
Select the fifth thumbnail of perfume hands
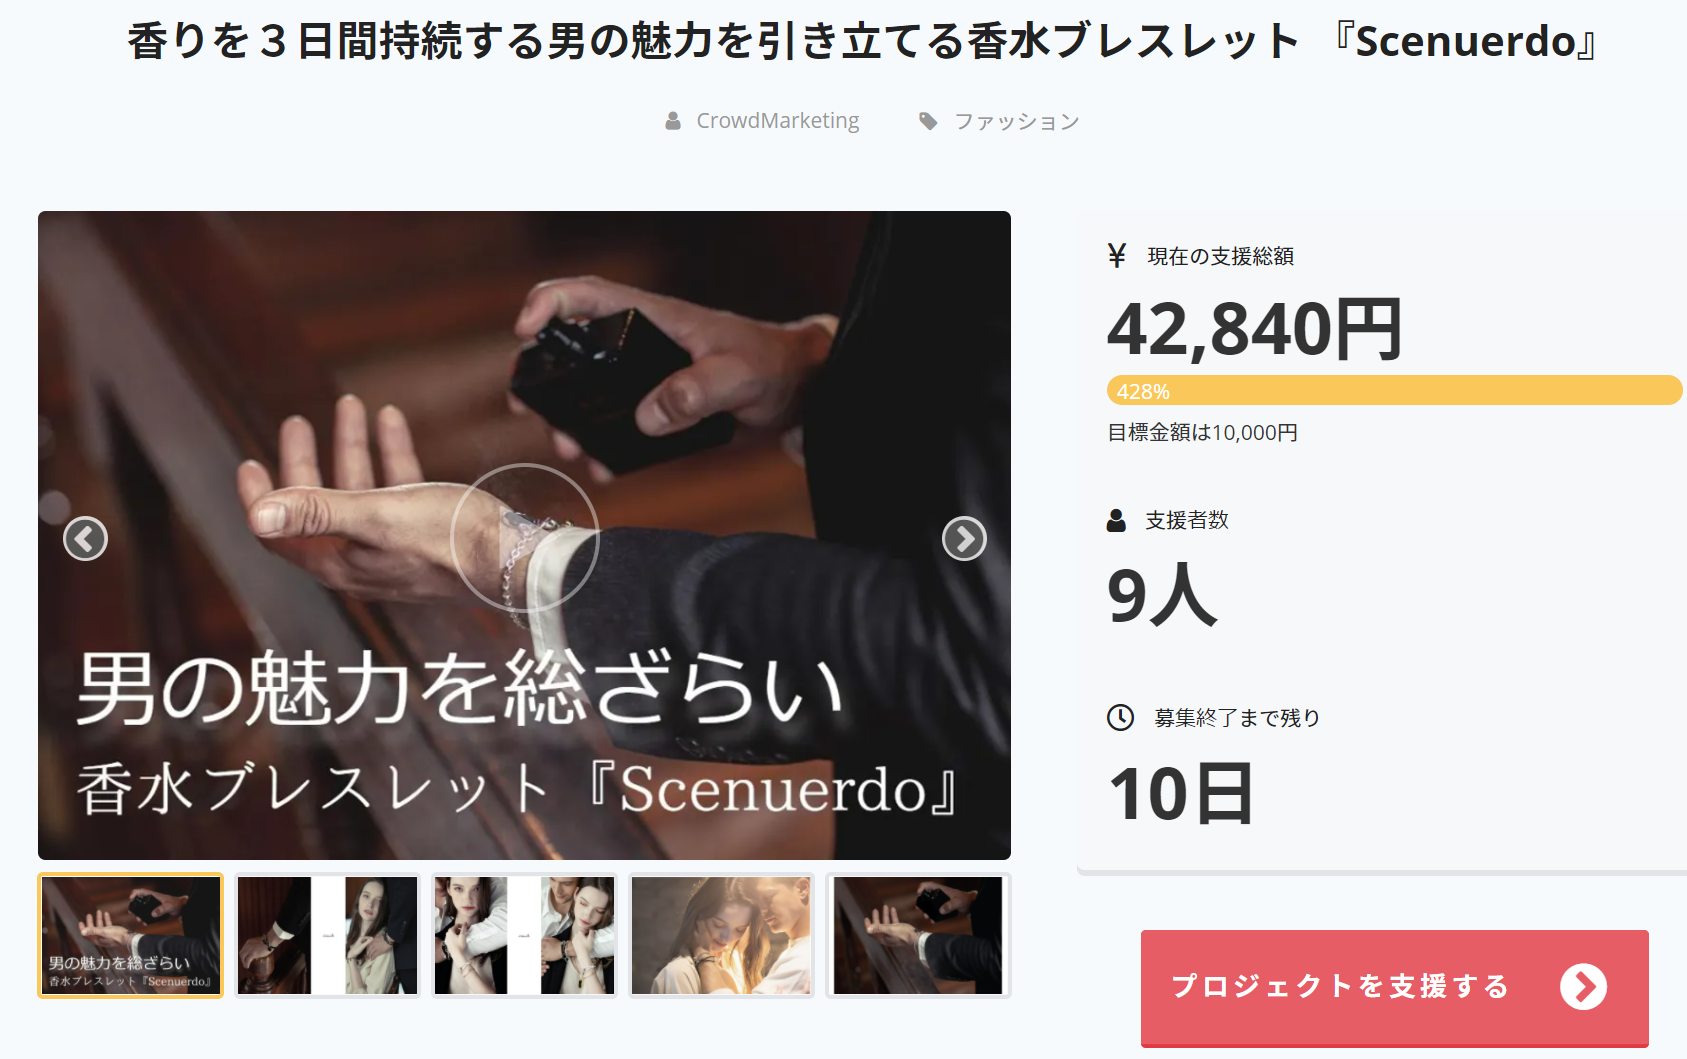click(x=918, y=936)
